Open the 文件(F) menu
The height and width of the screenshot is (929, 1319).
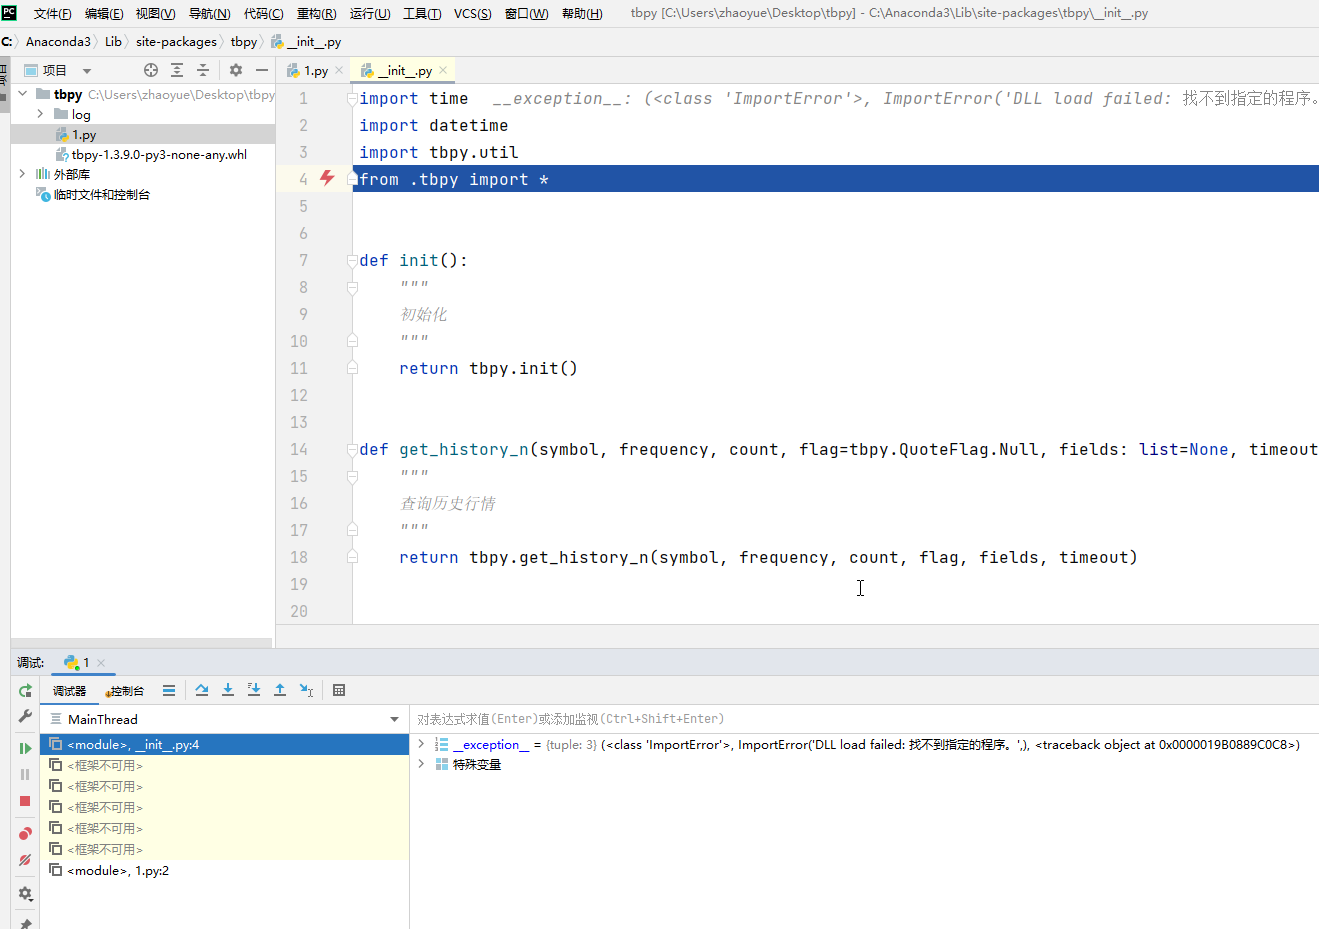[x=52, y=13]
